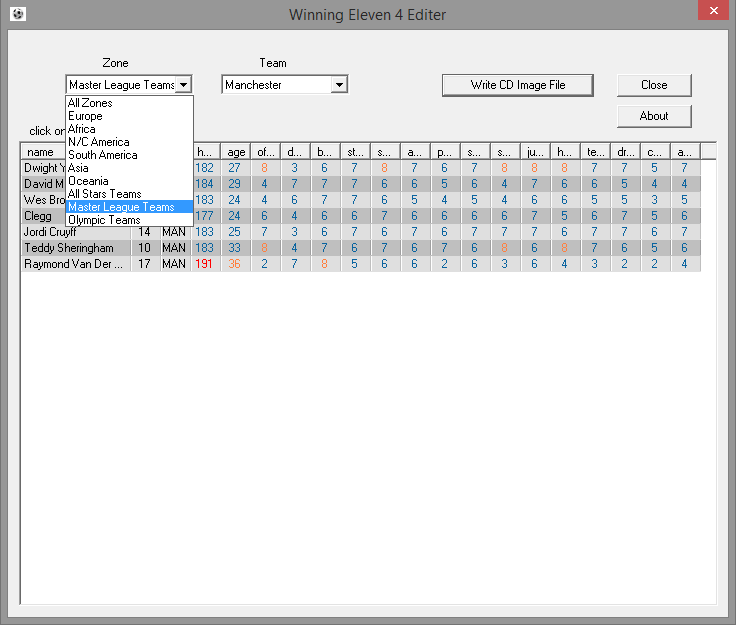Image resolution: width=736 pixels, height=625 pixels.
Task: Pick Oceania in the zone list
Action: pos(130,181)
